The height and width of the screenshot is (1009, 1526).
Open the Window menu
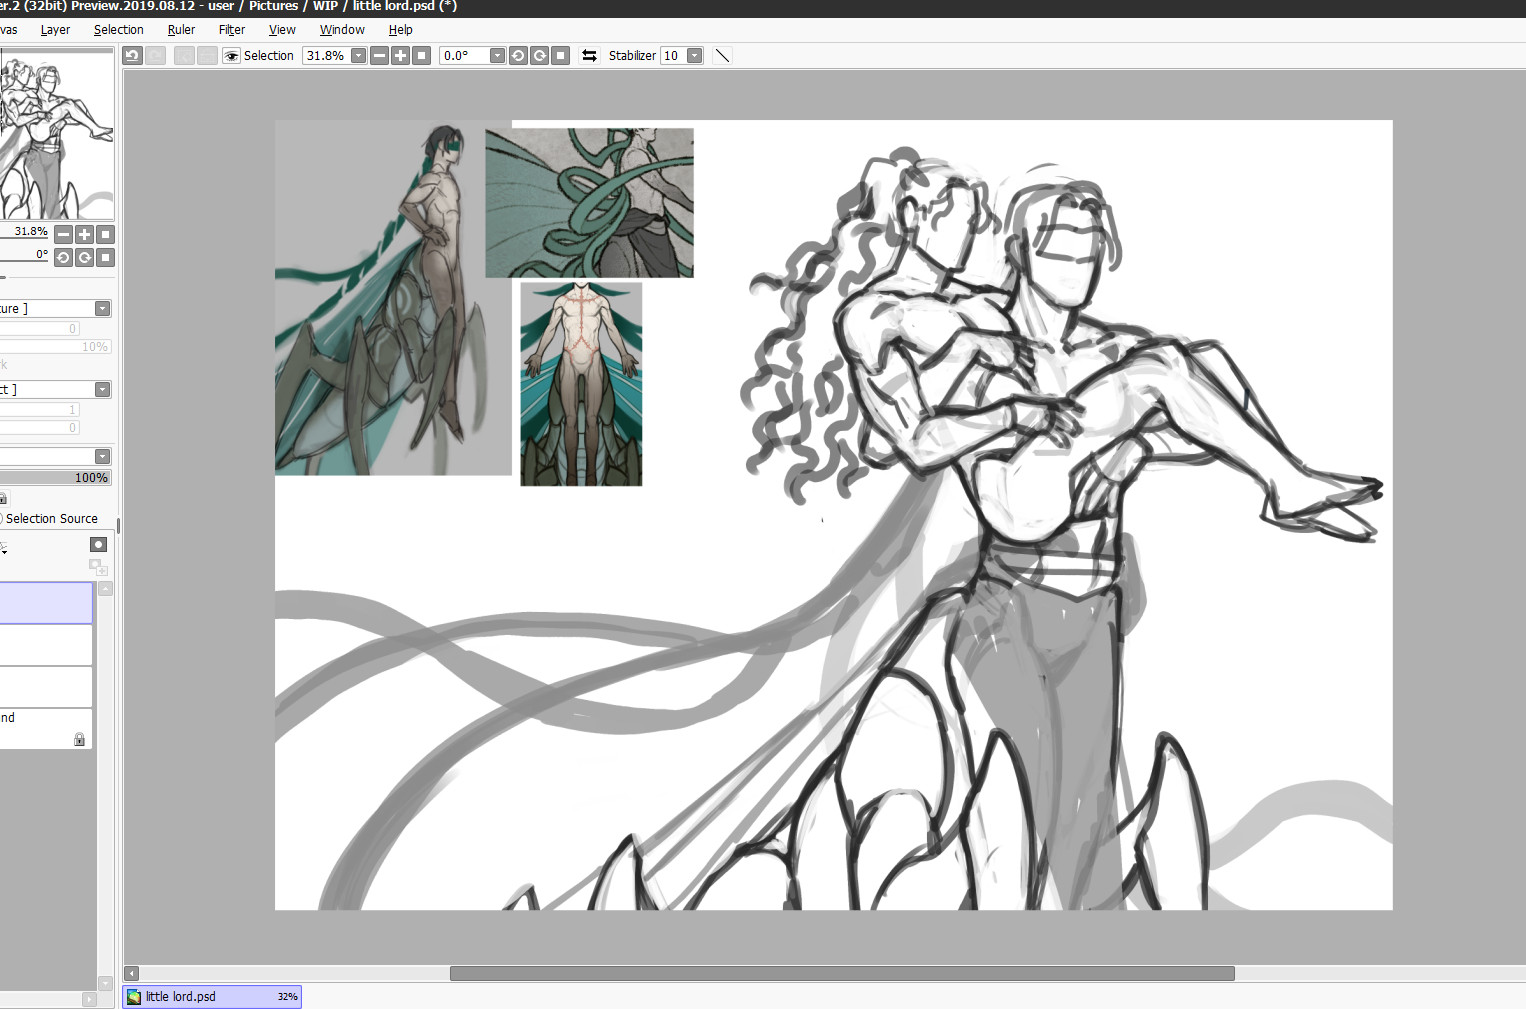(x=342, y=30)
